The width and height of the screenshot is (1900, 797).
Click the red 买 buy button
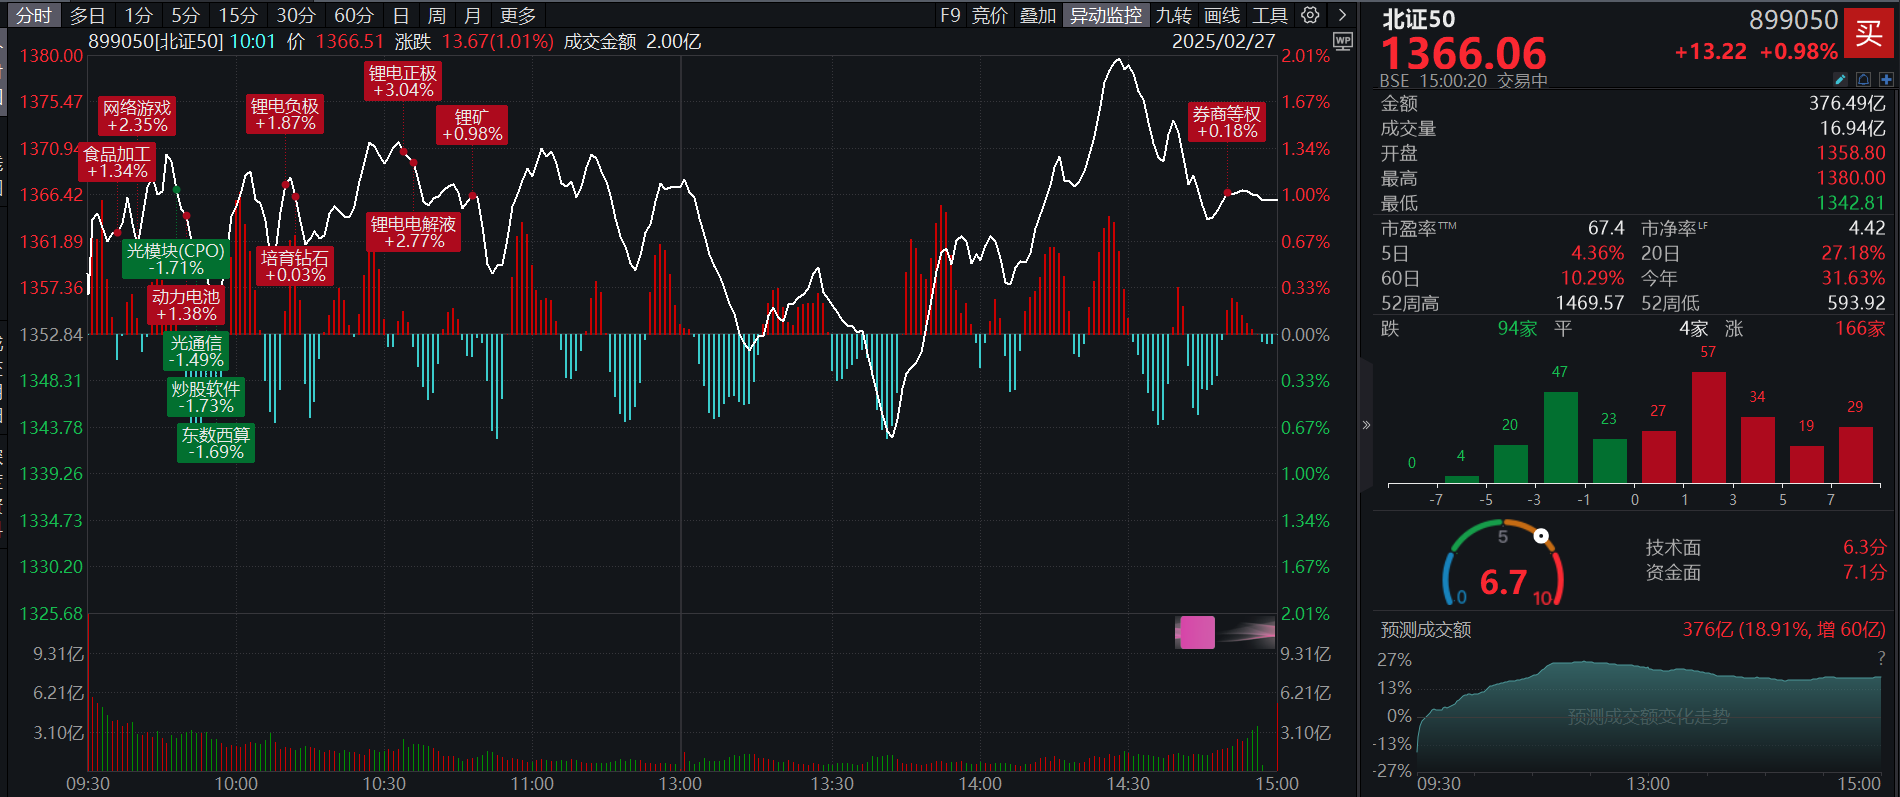[1869, 34]
